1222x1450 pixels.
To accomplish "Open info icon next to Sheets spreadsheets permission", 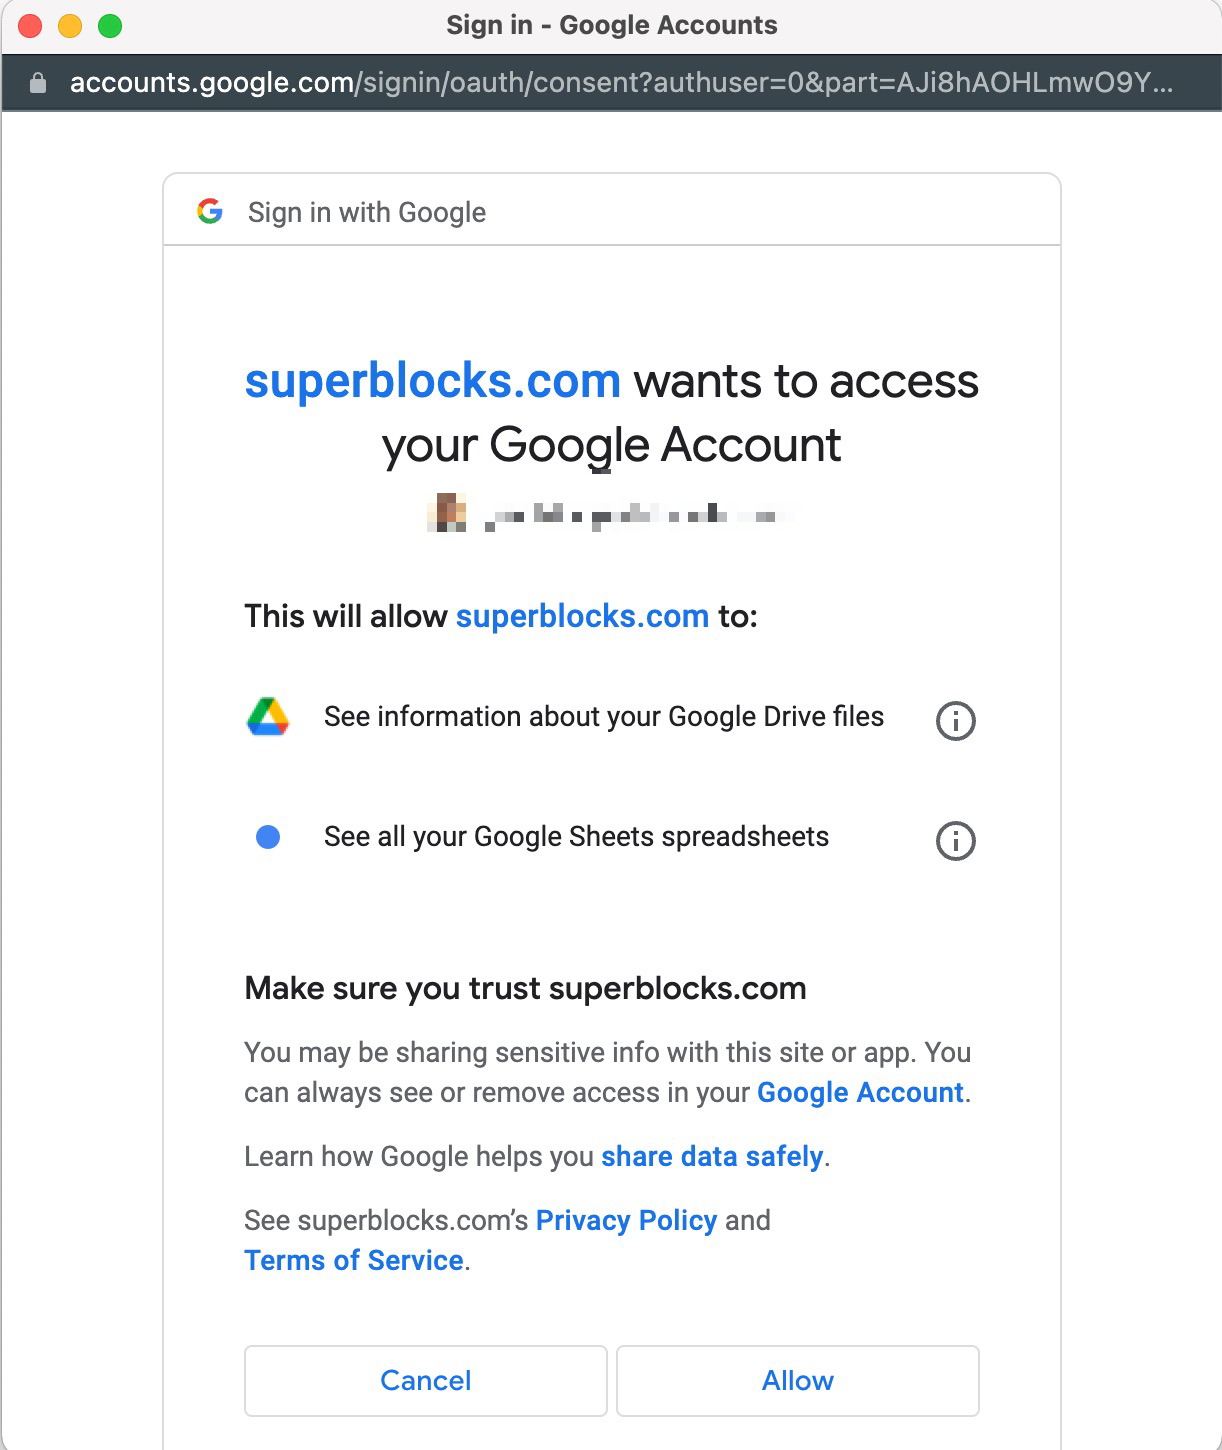I will [x=954, y=840].
